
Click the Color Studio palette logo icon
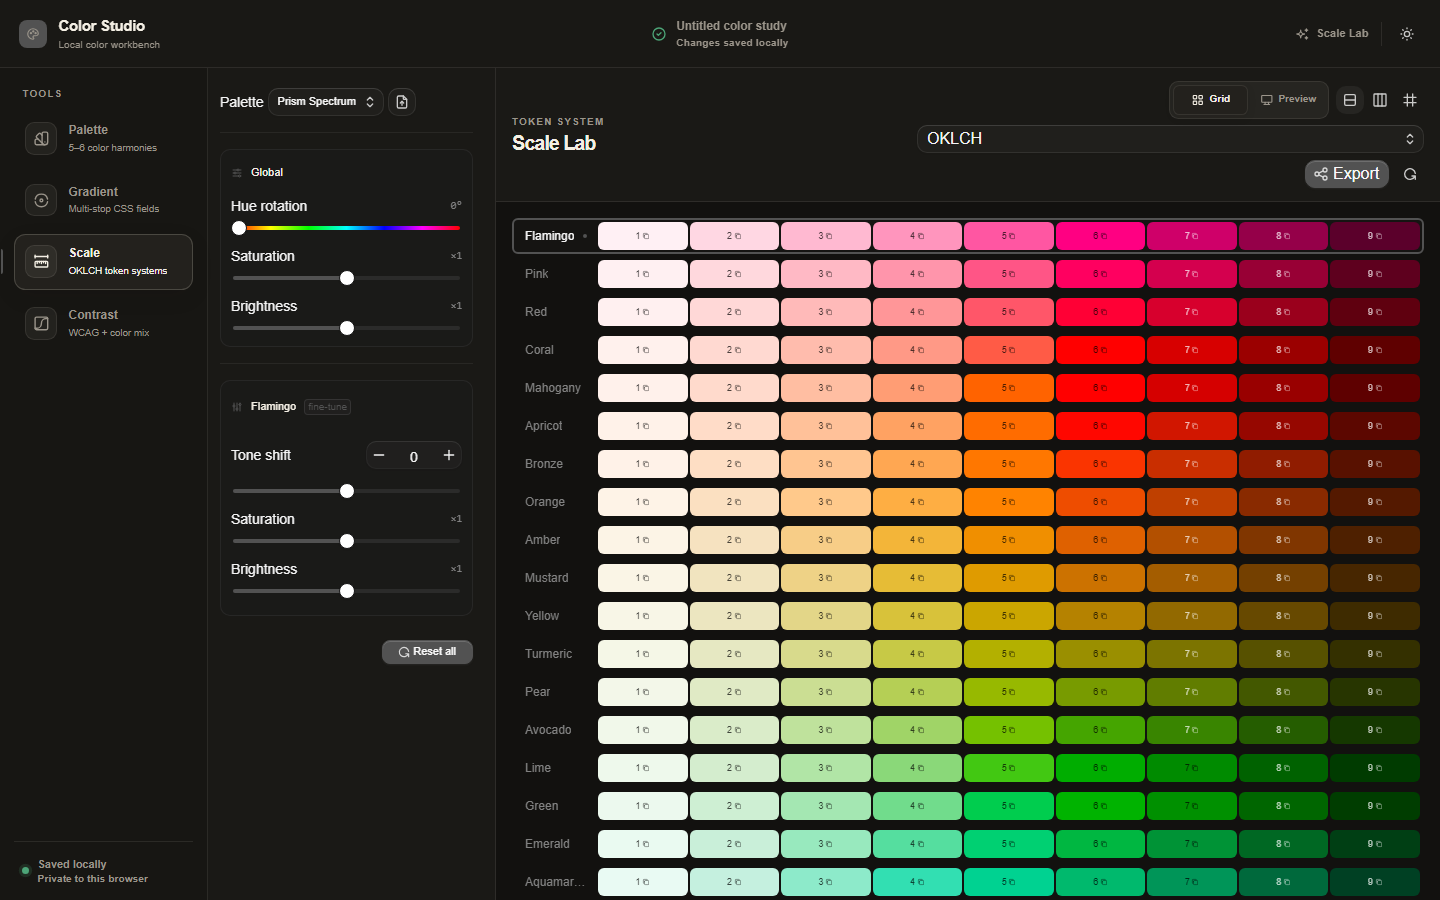(x=33, y=34)
